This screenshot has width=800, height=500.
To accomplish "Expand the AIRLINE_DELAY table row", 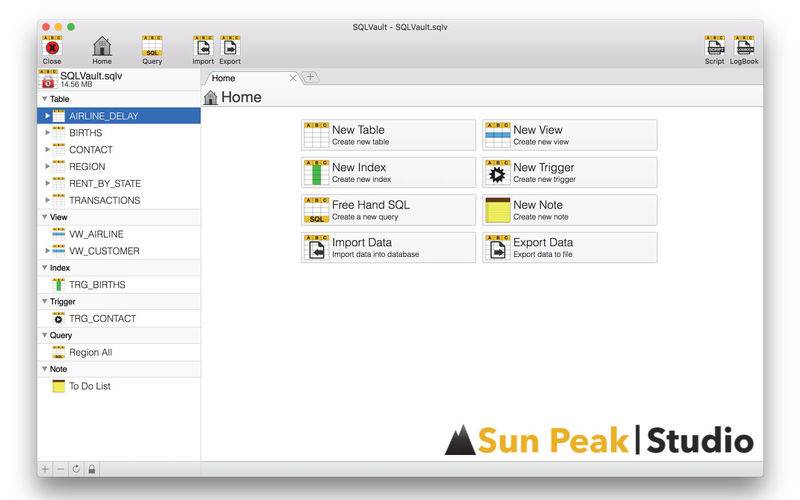I will [47, 116].
